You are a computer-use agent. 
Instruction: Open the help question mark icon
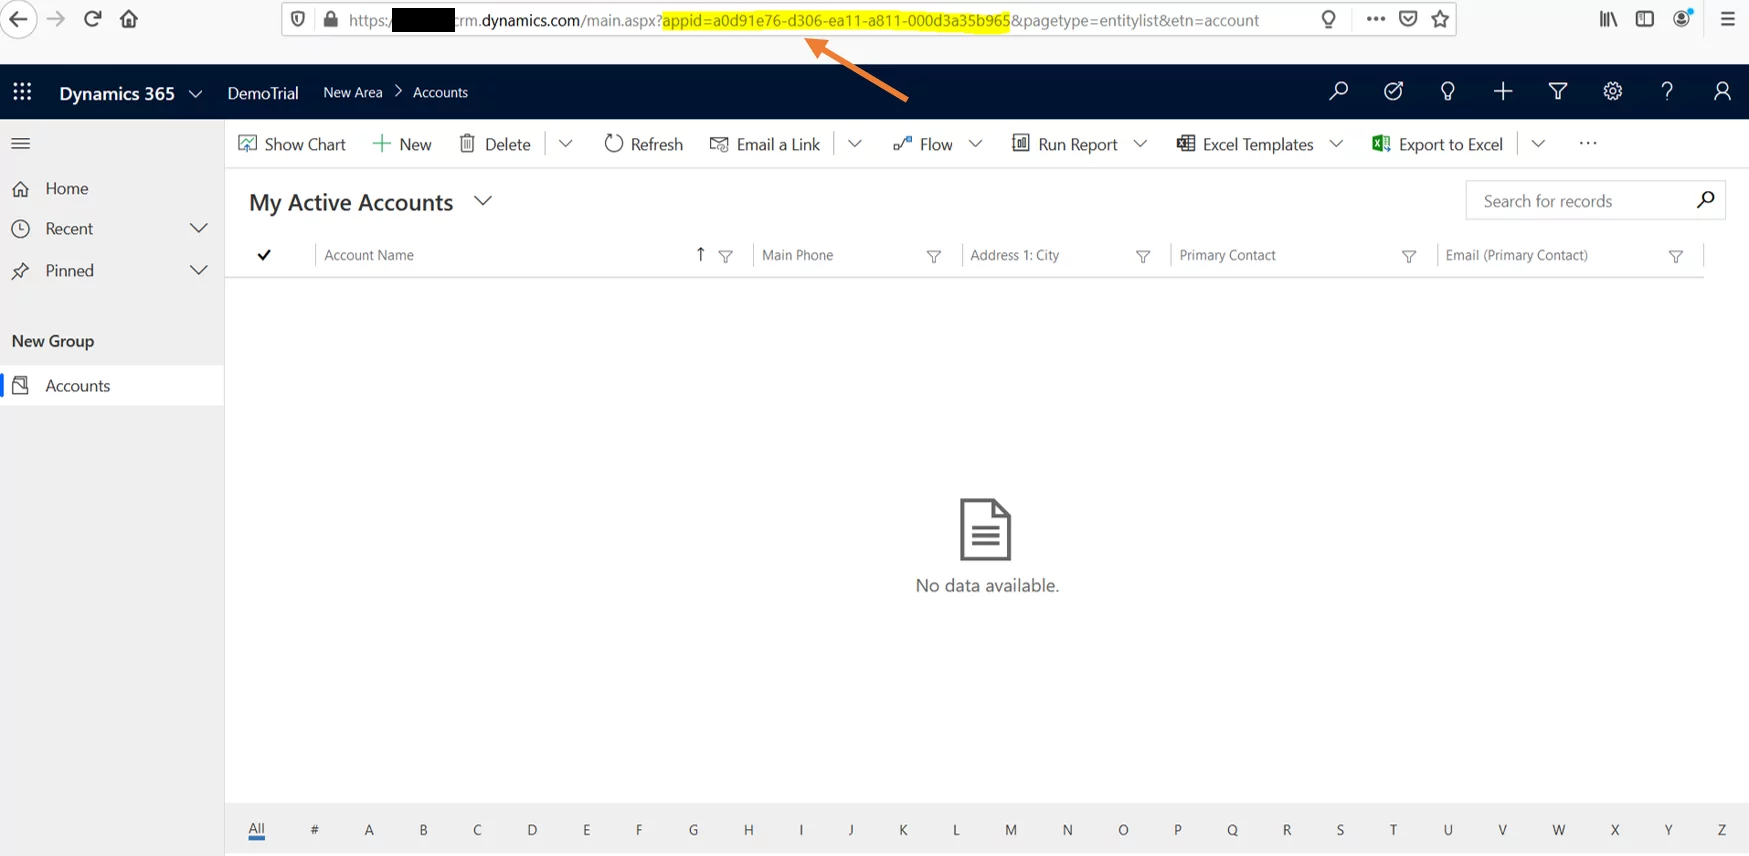(x=1667, y=92)
